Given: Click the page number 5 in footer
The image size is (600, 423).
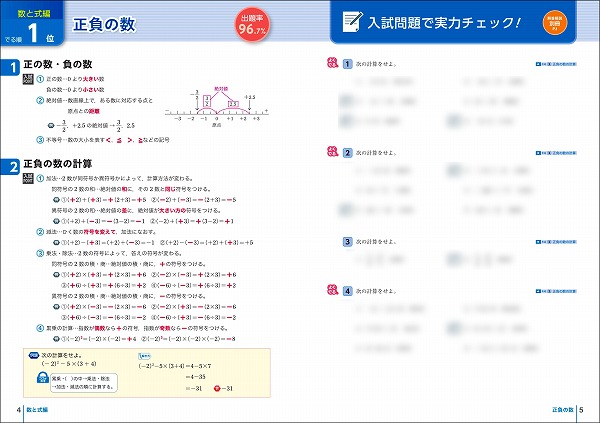Looking at the screenshot, I should pos(581,410).
